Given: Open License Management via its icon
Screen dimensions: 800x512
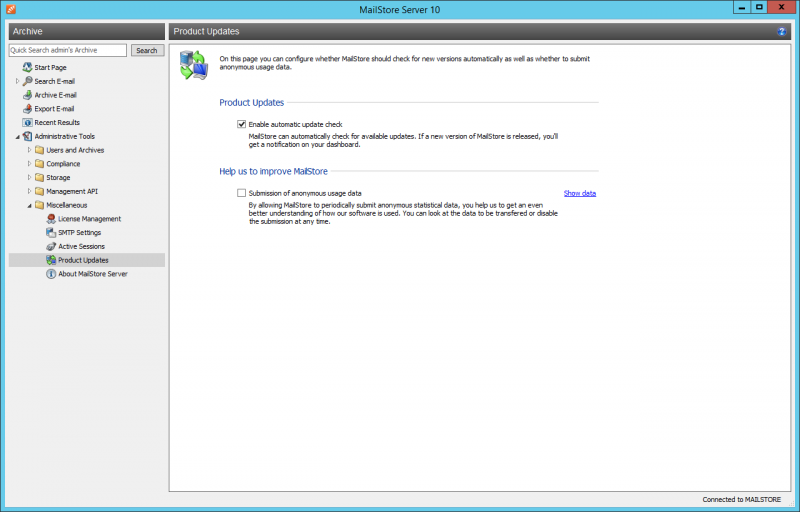Looking at the screenshot, I should [x=50, y=219].
